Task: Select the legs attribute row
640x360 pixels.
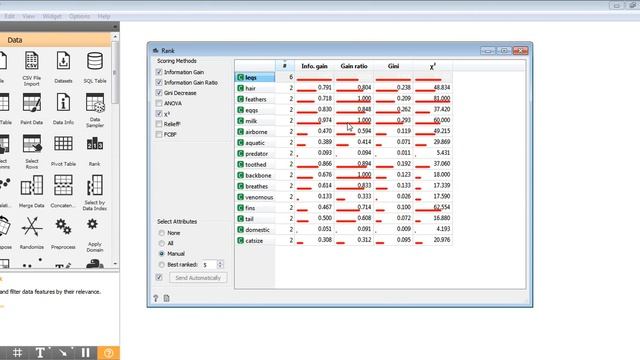Action: click(x=343, y=77)
